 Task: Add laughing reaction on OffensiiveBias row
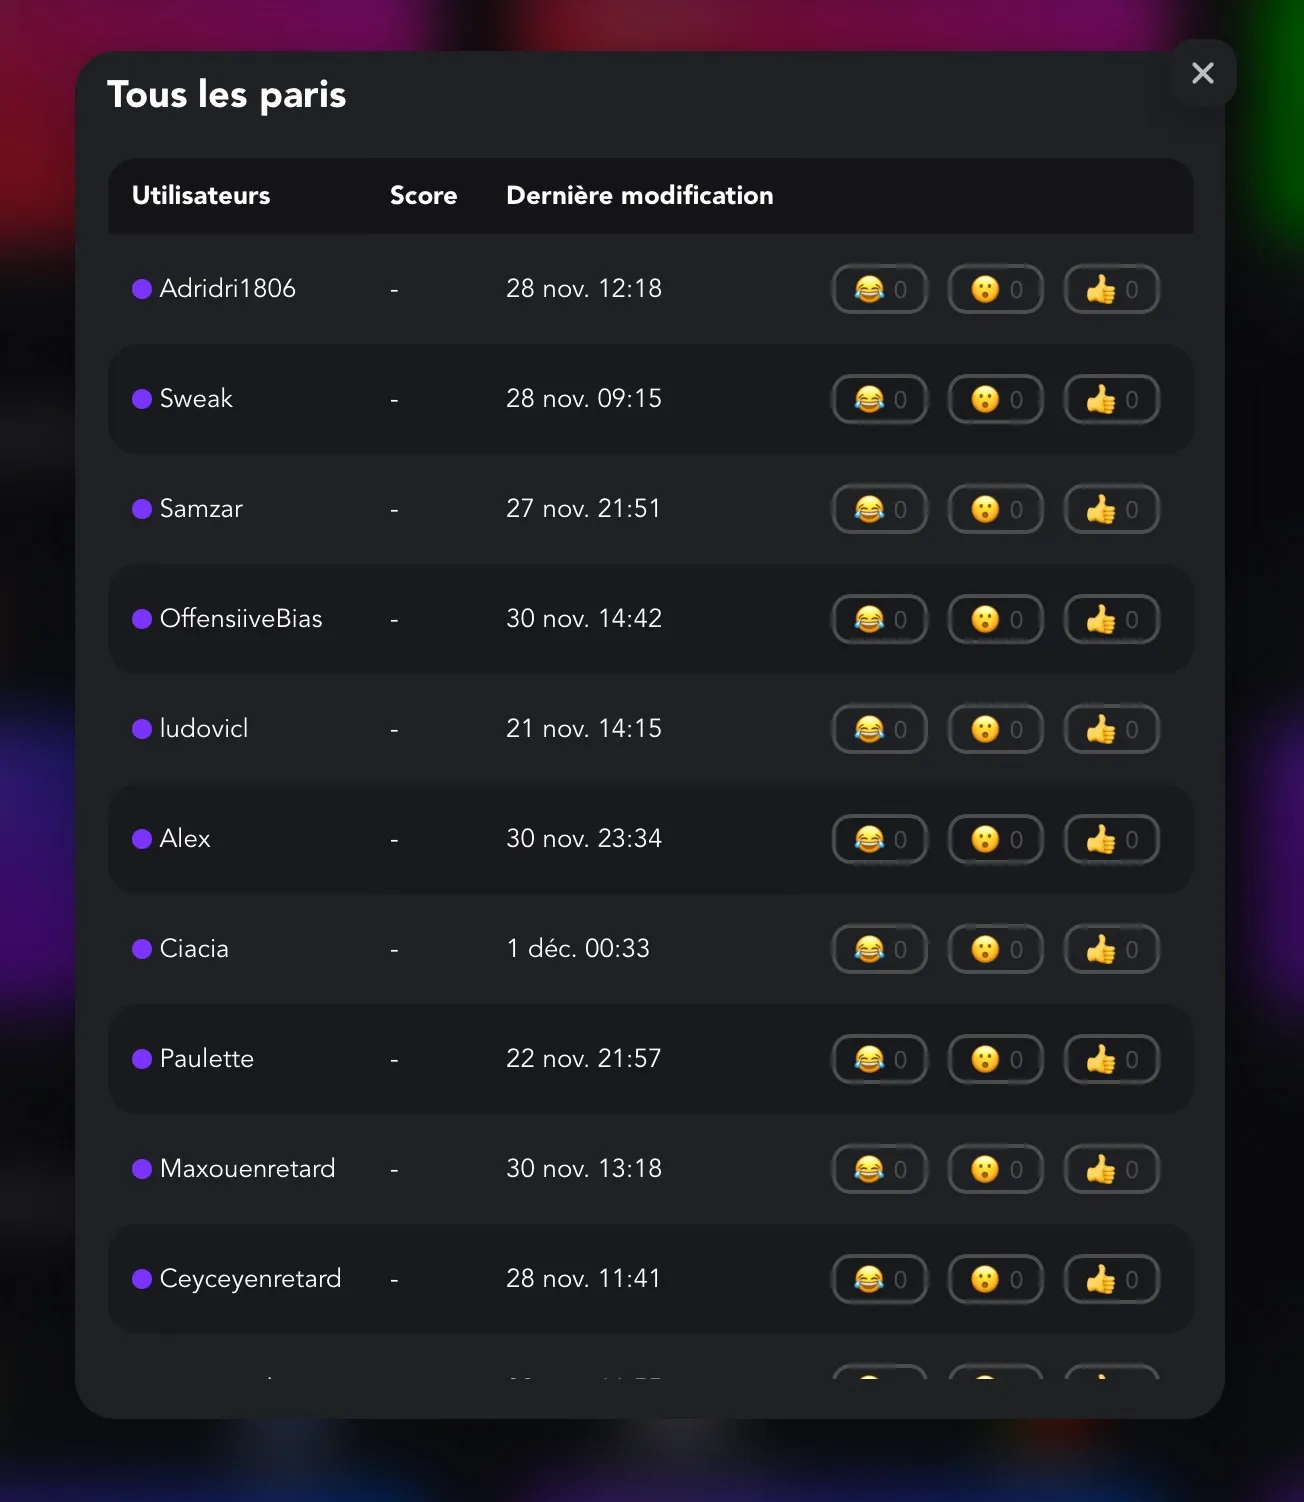880,619
